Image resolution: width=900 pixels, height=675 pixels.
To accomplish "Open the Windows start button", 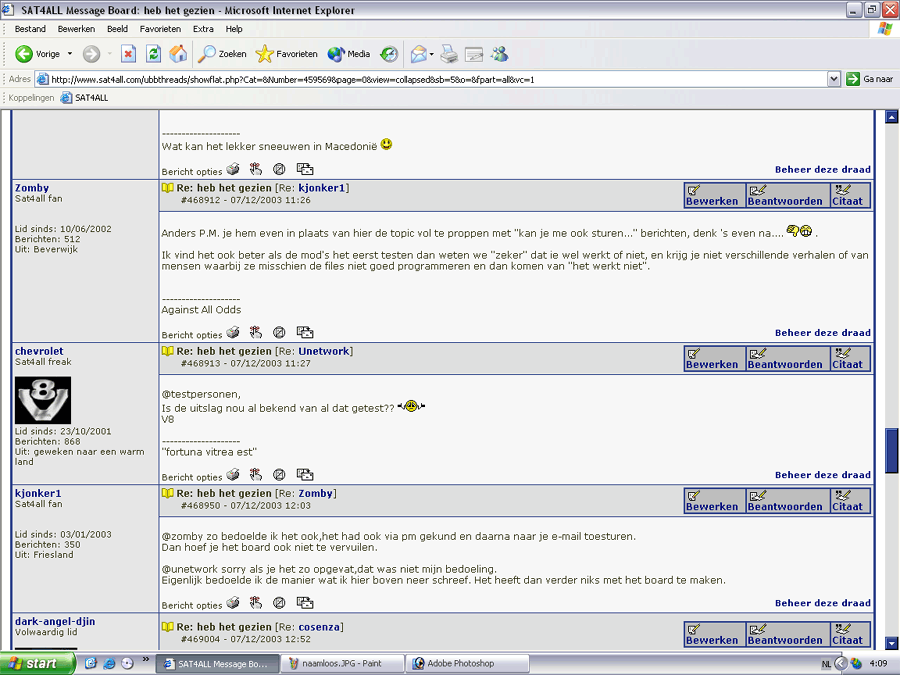I will point(37,664).
